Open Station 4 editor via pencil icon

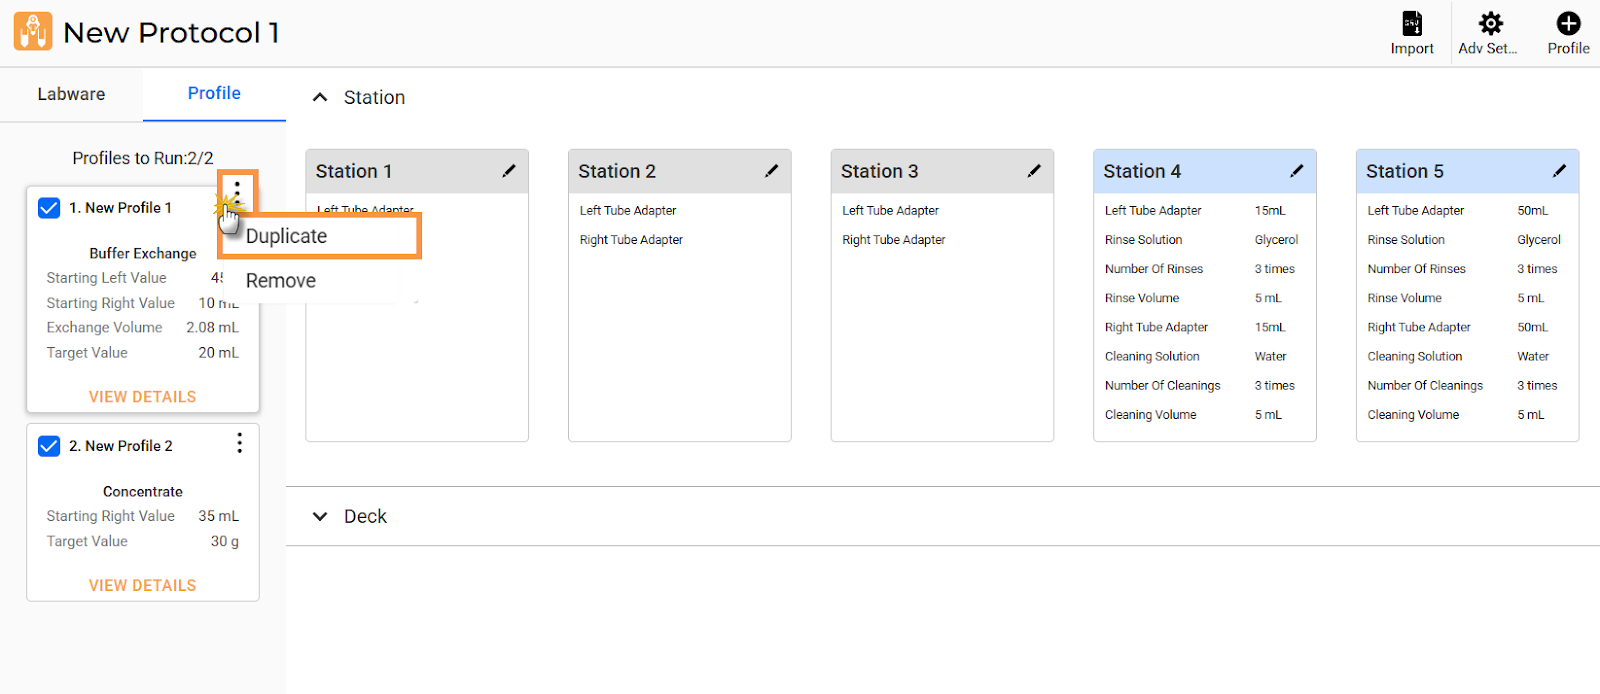[1296, 171]
